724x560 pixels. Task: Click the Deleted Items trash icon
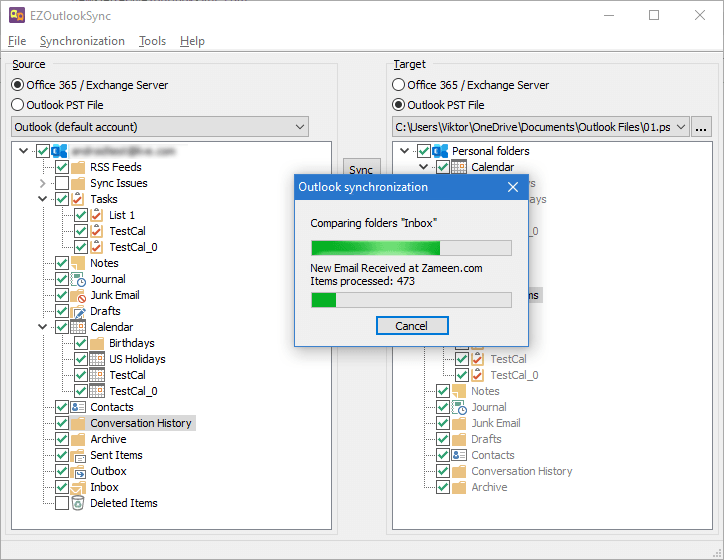pos(78,503)
